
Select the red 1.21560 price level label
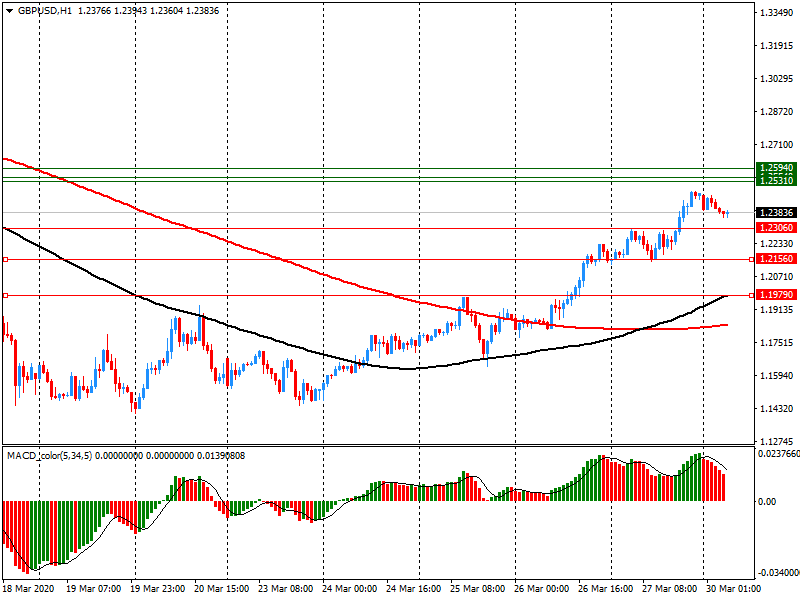coord(777,259)
